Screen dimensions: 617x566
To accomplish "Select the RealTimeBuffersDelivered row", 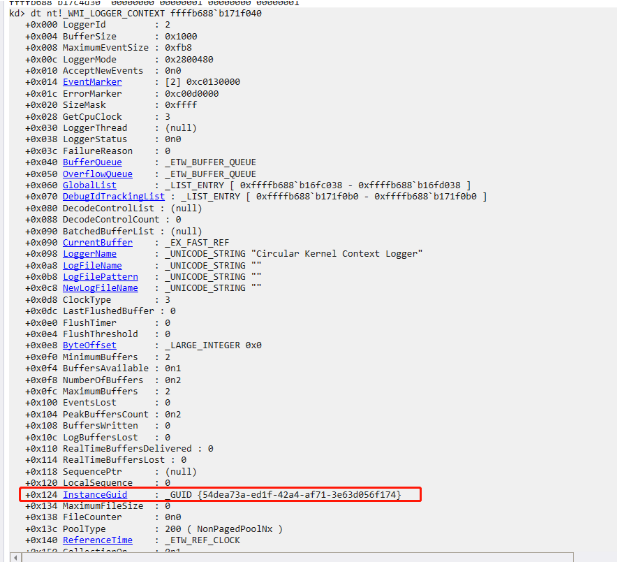I will click(x=119, y=449).
